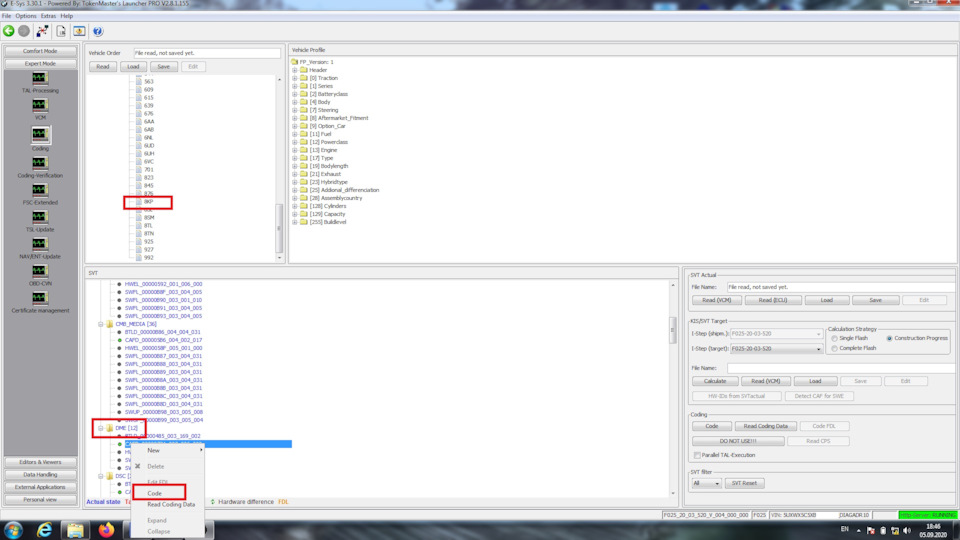960x540 pixels.
Task: Open the Help menu
Action: click(67, 16)
